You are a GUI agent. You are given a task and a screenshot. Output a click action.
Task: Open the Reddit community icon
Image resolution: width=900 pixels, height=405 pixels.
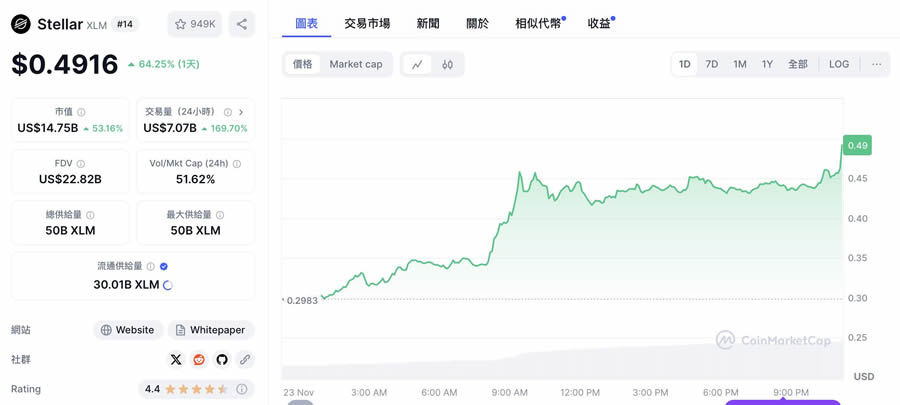click(199, 359)
